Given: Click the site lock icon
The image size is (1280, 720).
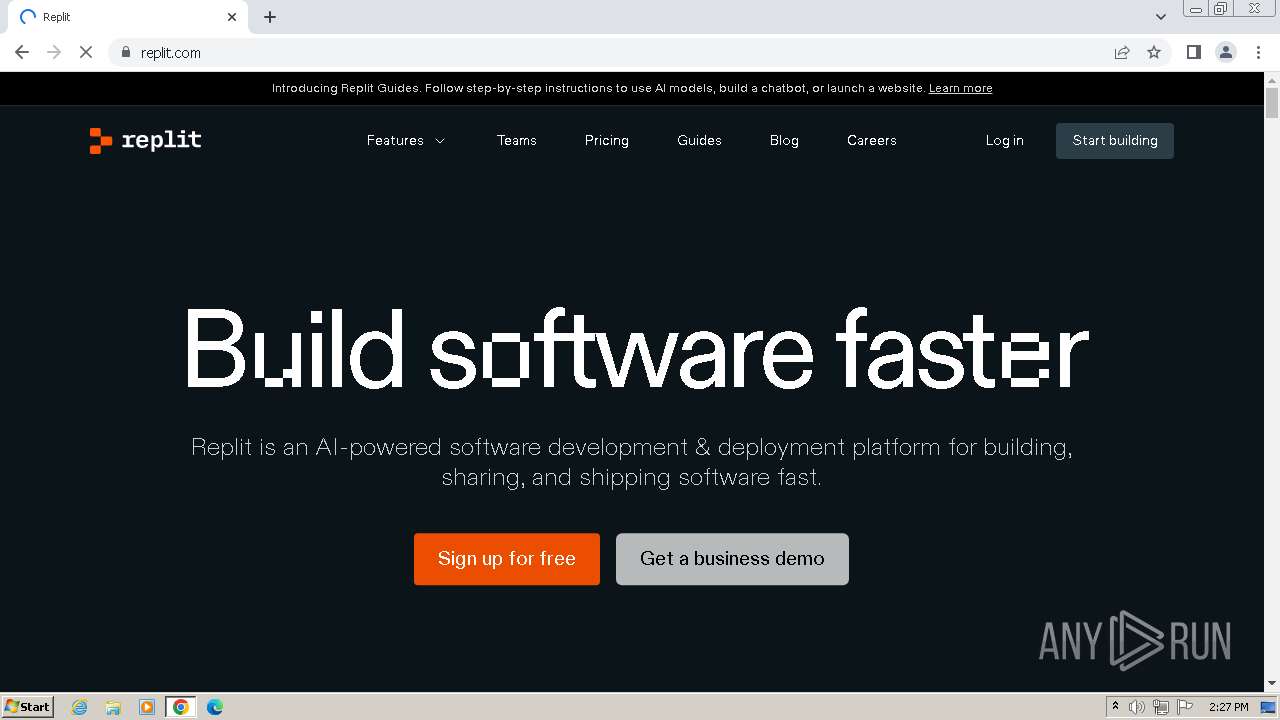Looking at the screenshot, I should pos(125,52).
